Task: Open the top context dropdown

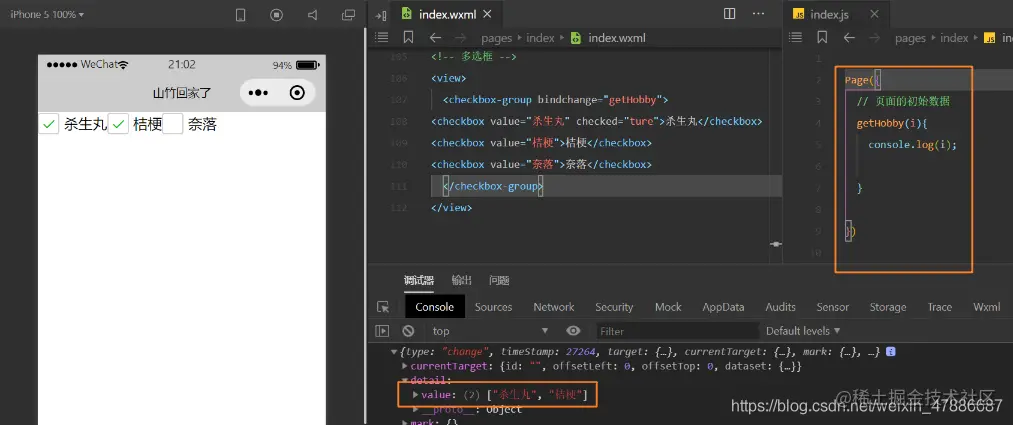Action: coord(490,331)
